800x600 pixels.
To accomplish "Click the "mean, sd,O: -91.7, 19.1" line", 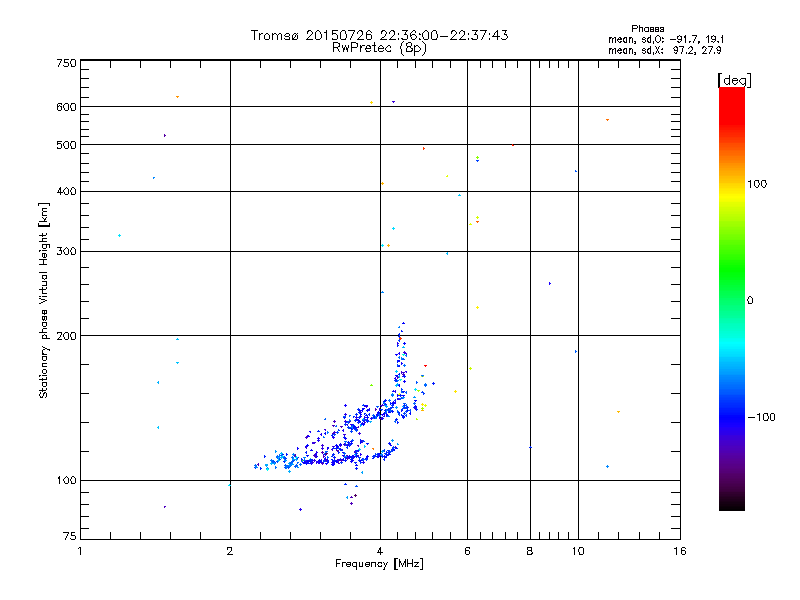I will tap(666, 39).
